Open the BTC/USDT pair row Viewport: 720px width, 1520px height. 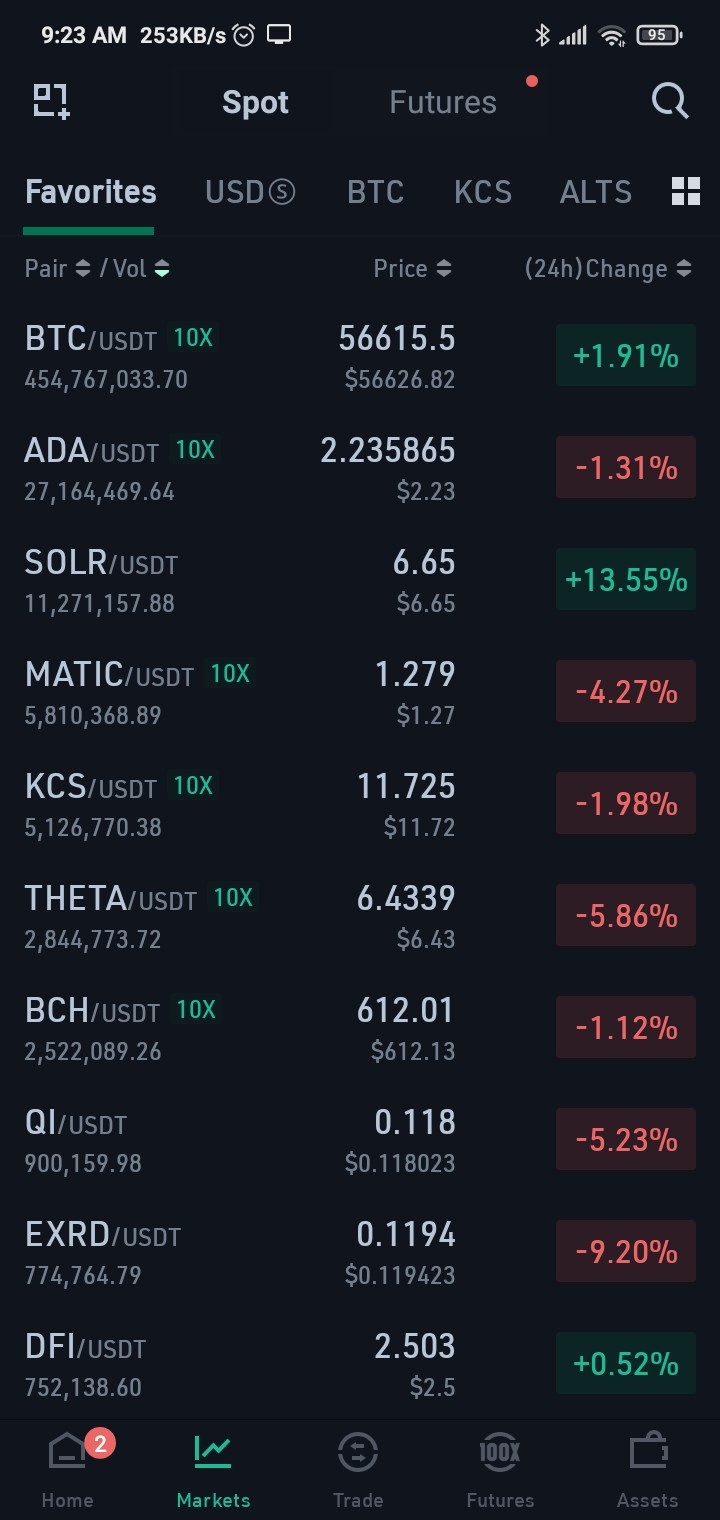(x=360, y=357)
